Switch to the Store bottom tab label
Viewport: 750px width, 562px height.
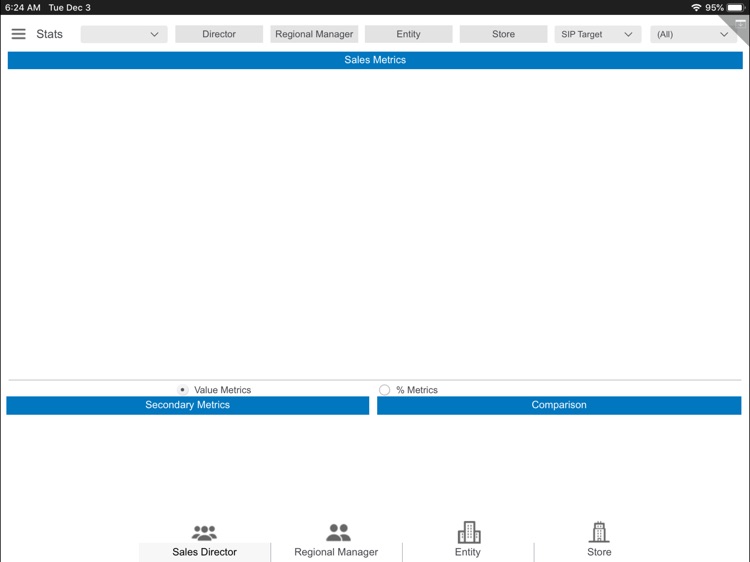point(599,552)
